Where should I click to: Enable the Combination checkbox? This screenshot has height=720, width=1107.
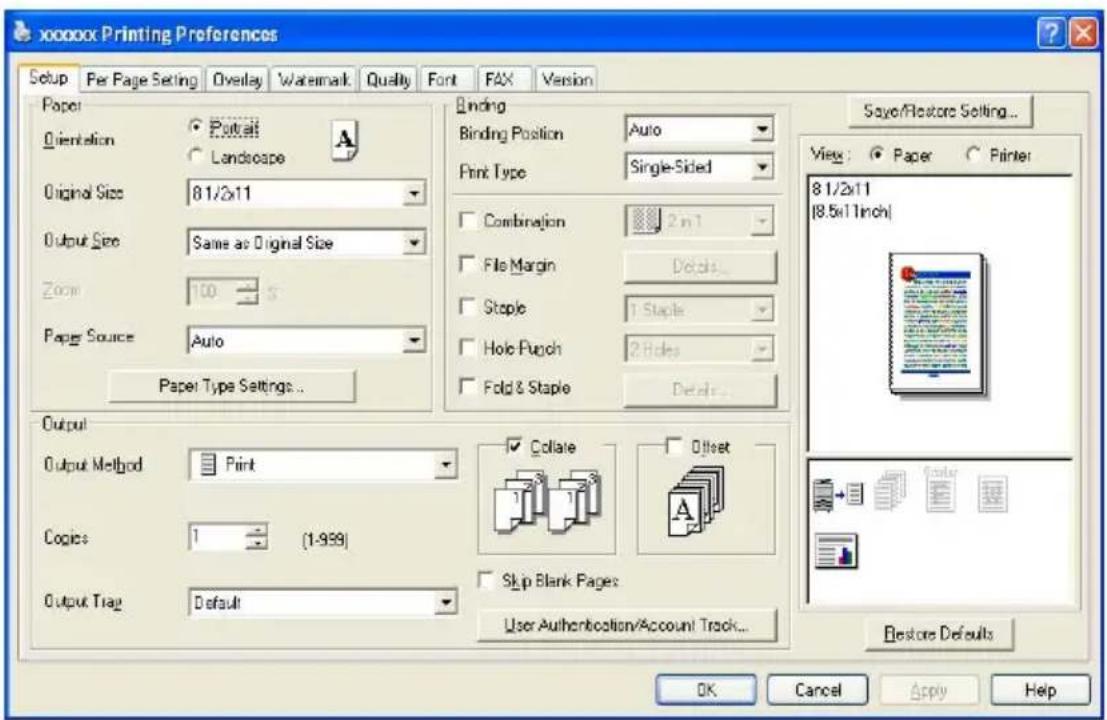tap(467, 220)
